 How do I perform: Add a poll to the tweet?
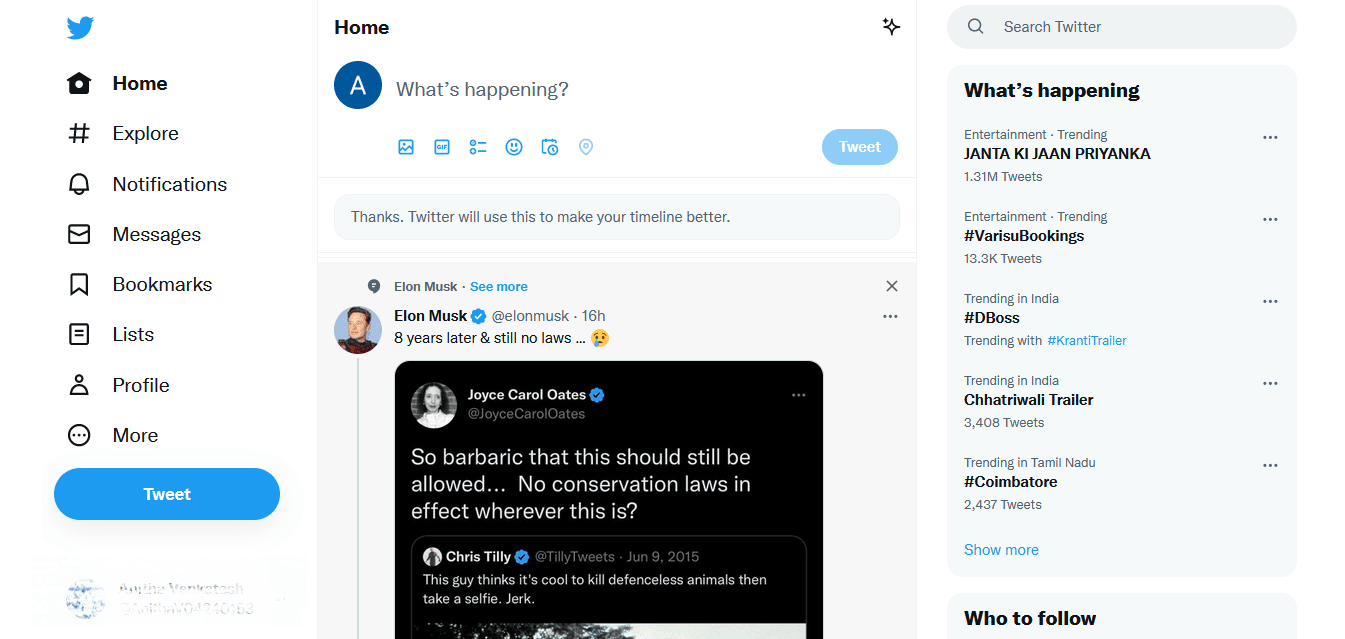pos(477,147)
